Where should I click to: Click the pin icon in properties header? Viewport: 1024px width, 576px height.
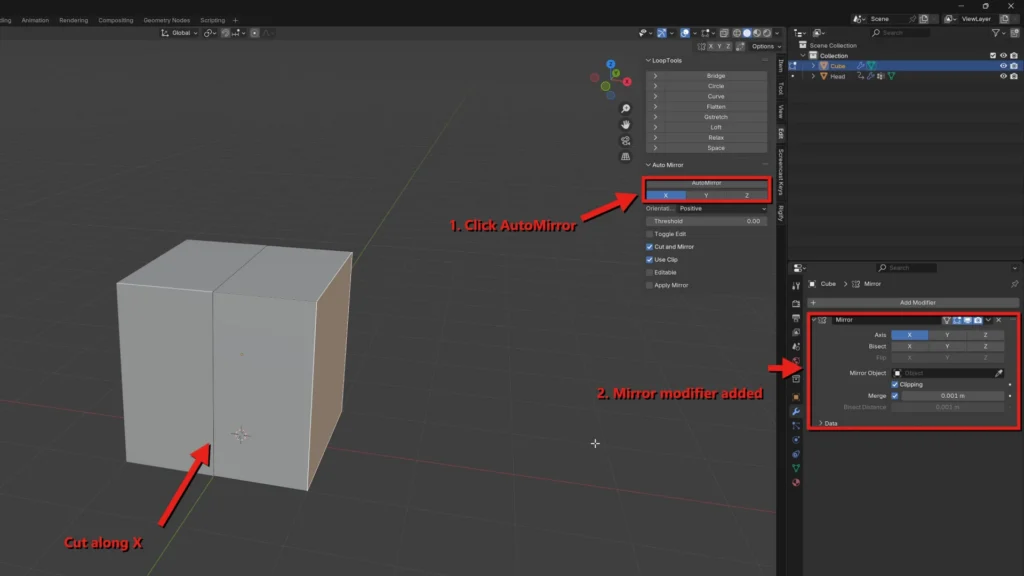tap(1014, 284)
